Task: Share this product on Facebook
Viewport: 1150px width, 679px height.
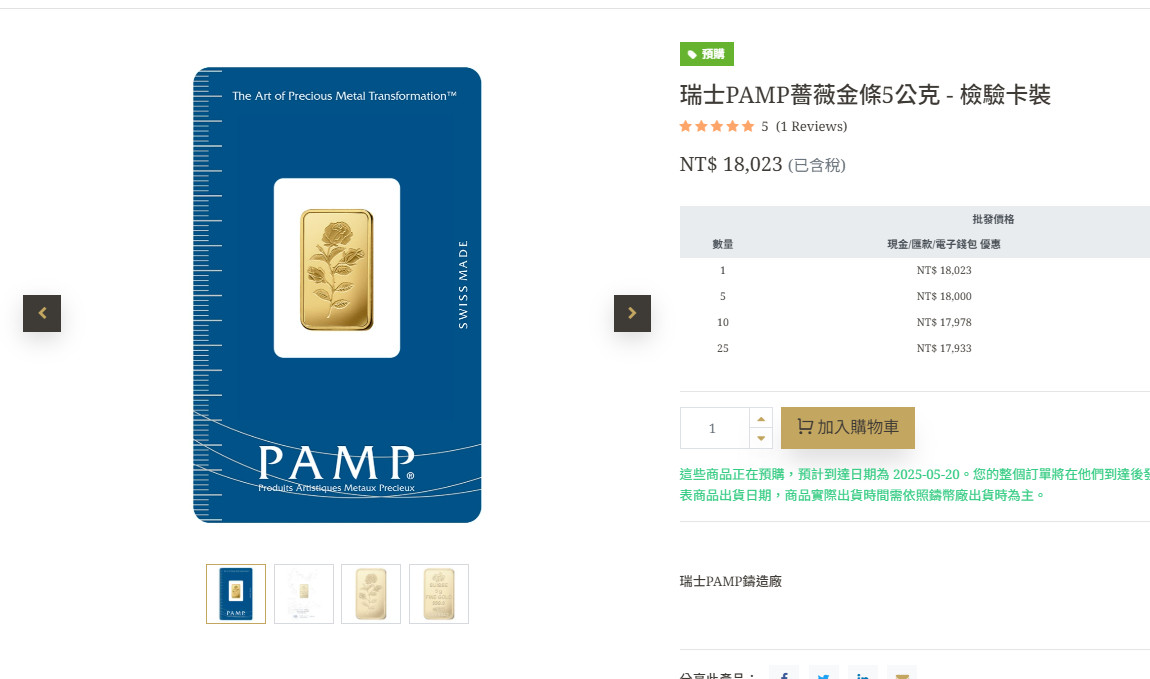Action: pyautogui.click(x=784, y=673)
